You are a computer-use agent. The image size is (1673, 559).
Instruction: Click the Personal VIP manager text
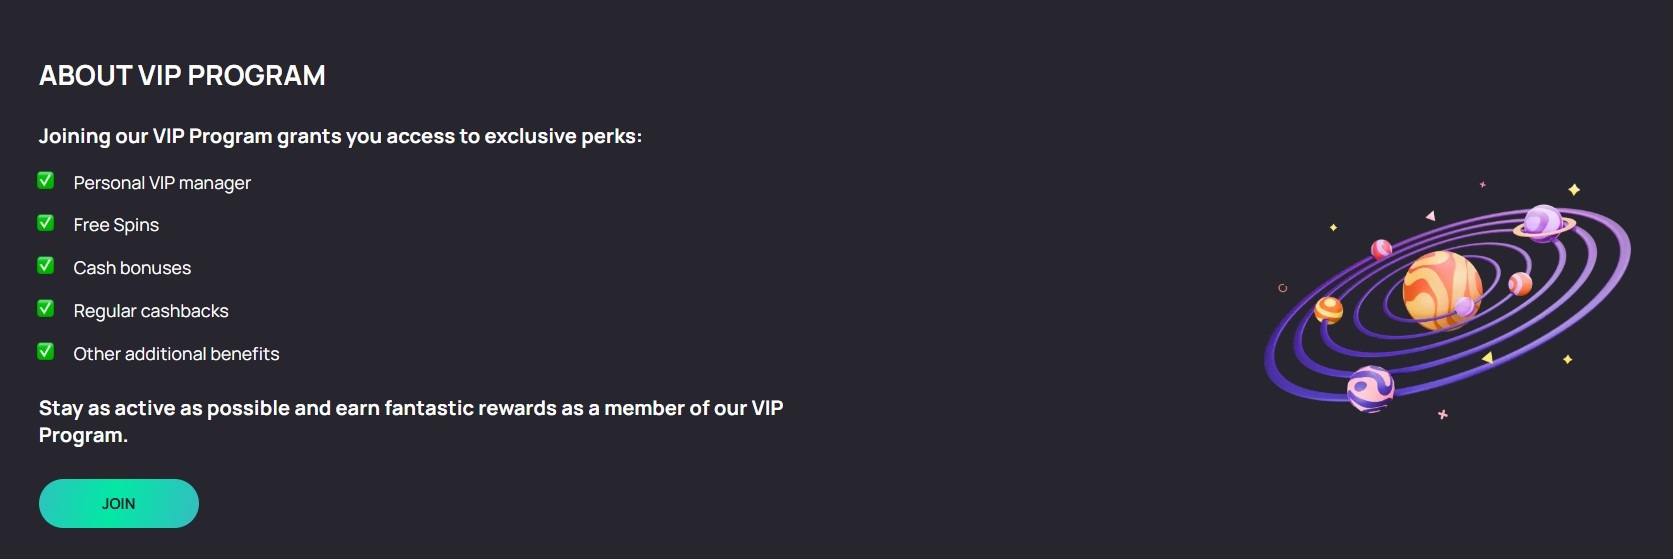[x=162, y=183]
